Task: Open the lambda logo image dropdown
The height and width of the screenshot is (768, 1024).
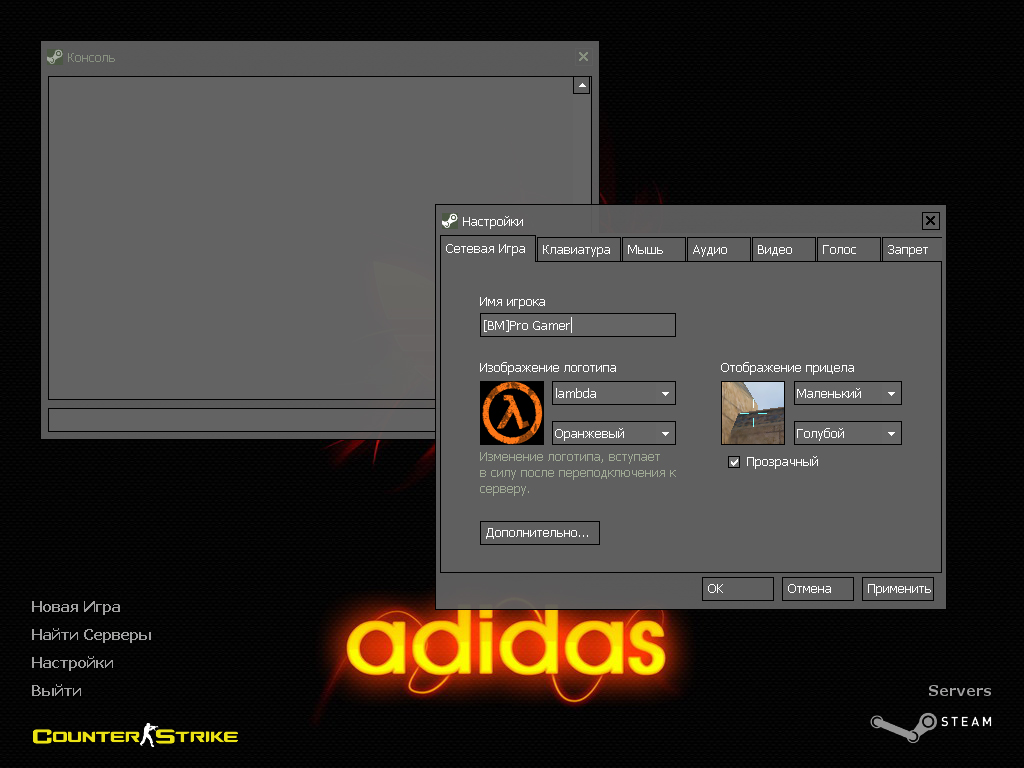Action: [x=613, y=393]
